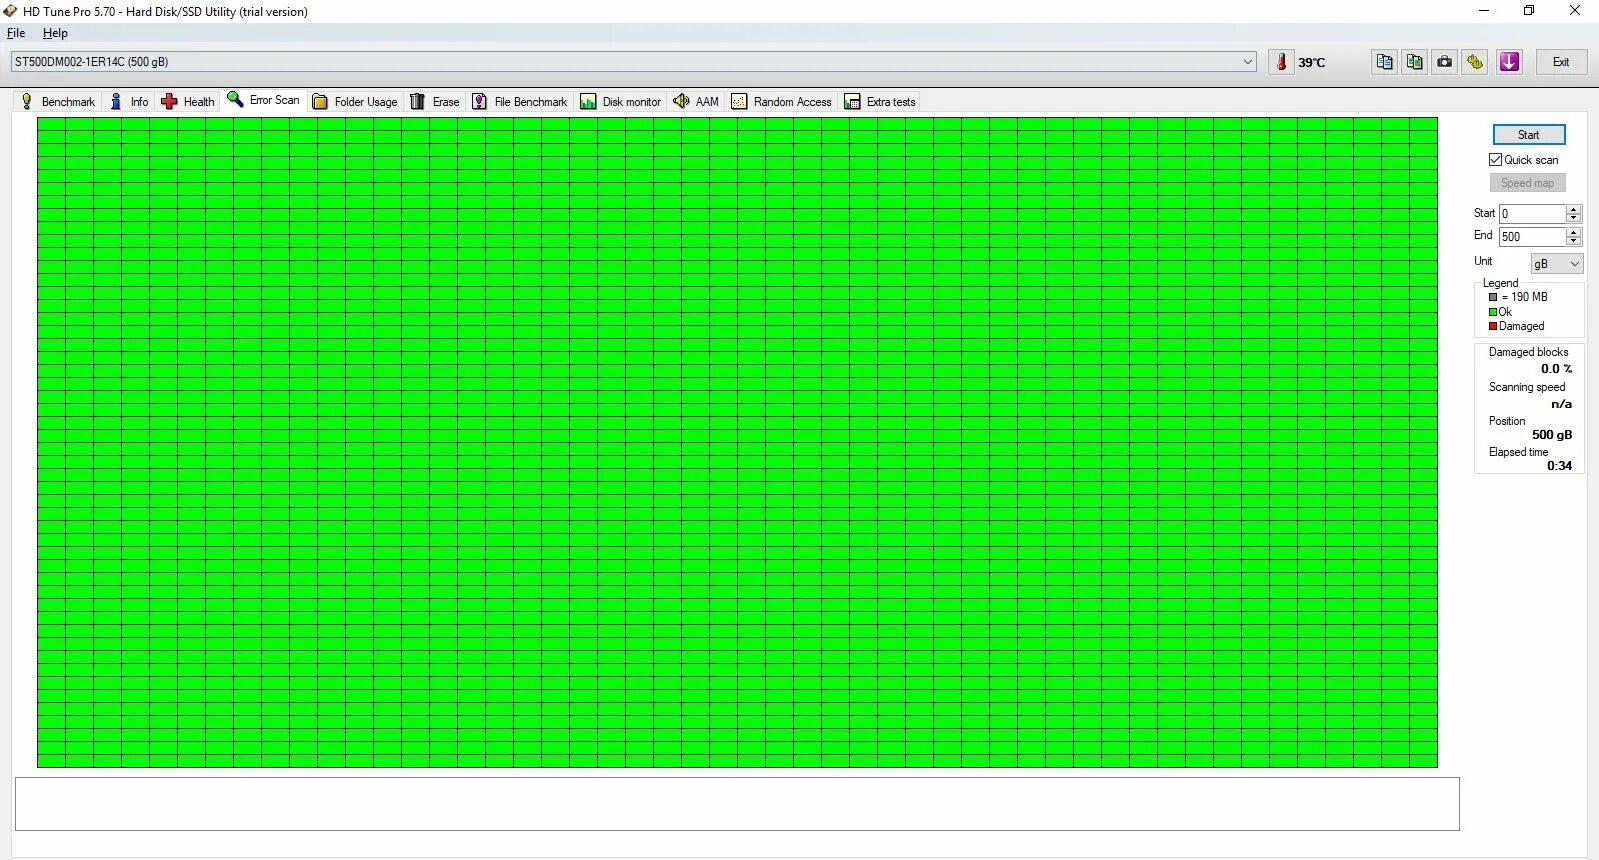The image size is (1599, 860).
Task: Decrease the End value with down arrow
Action: click(1574, 242)
